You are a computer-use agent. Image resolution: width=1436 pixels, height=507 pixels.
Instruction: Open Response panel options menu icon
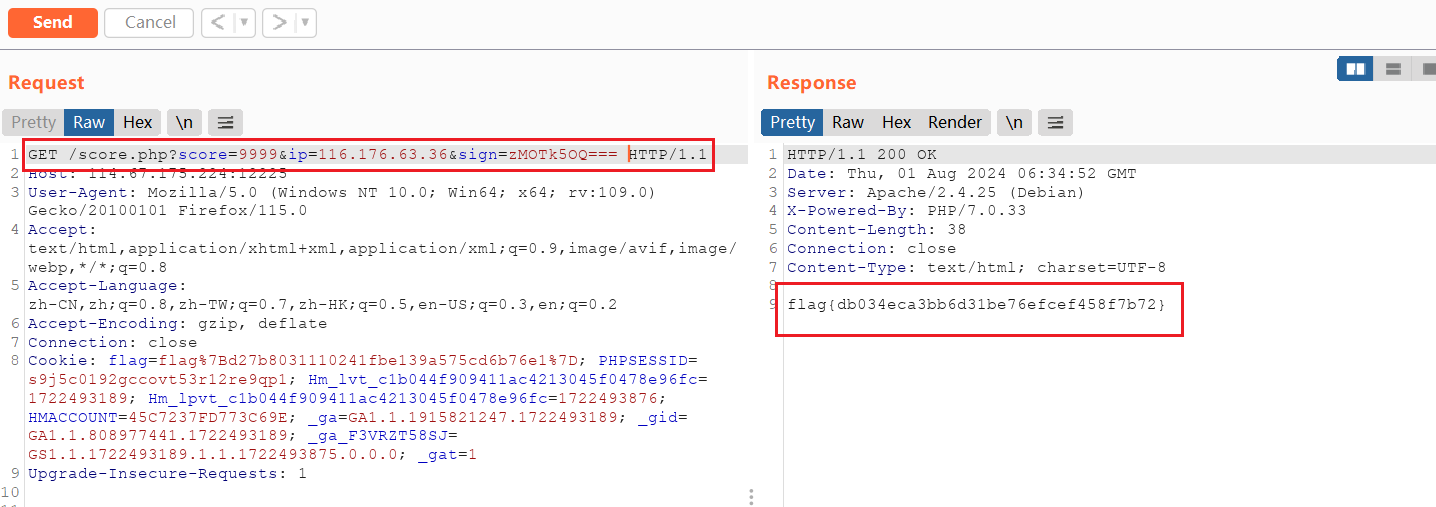pos(1055,122)
